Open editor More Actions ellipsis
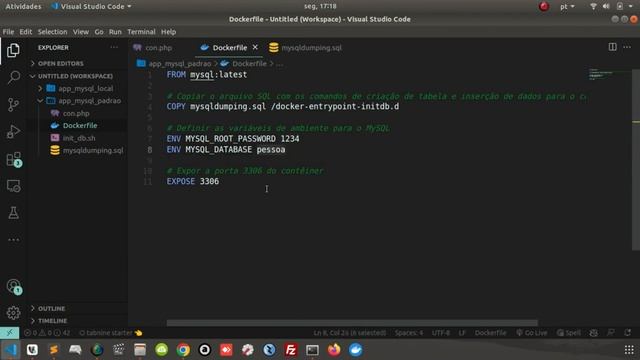 (627, 47)
